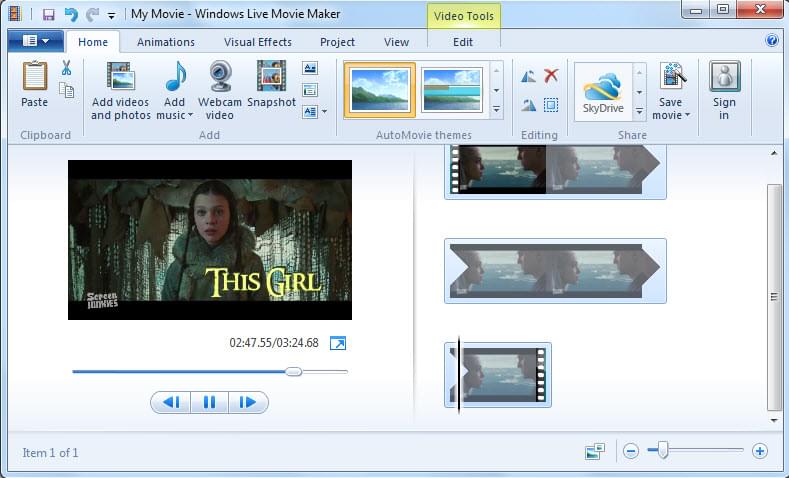Click the Paste clipboard icon
The height and width of the screenshot is (478, 789).
pyautogui.click(x=35, y=85)
